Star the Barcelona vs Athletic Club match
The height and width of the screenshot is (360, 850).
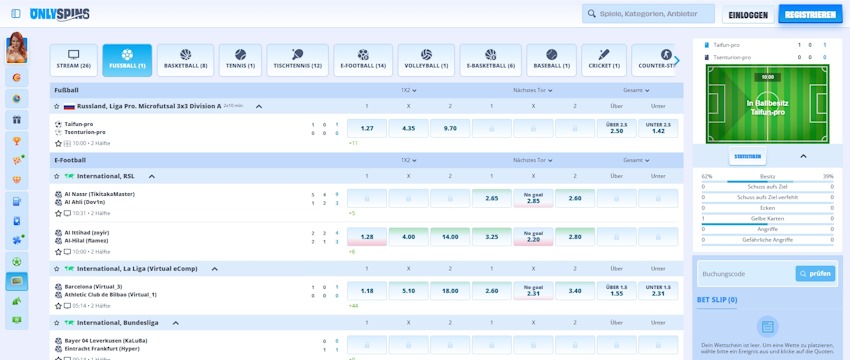58,306
